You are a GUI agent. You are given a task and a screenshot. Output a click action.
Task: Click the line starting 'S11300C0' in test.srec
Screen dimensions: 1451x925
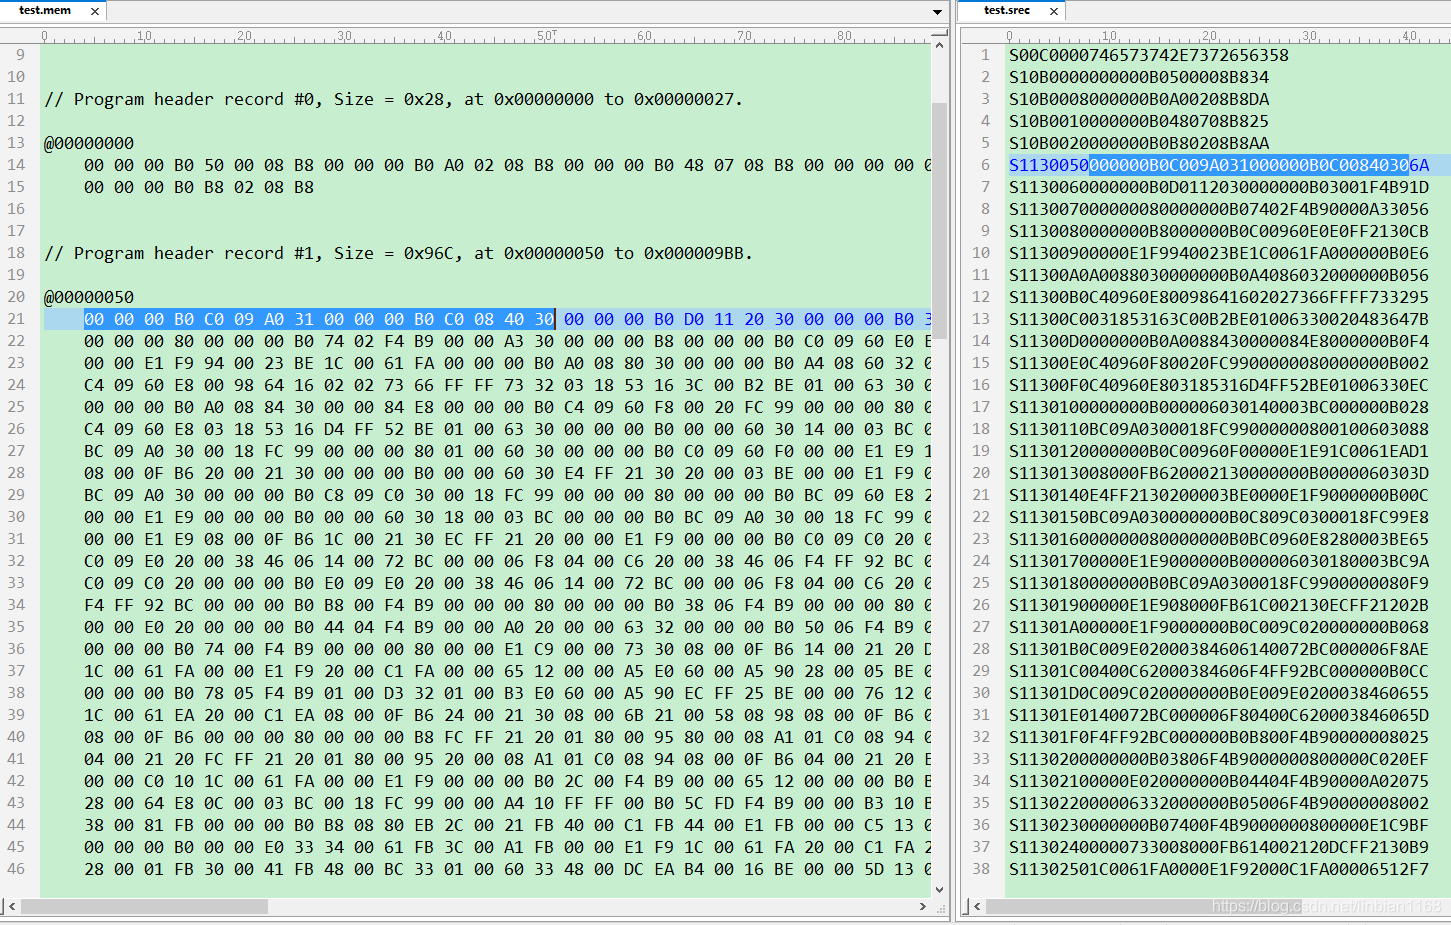pyautogui.click(x=1219, y=319)
